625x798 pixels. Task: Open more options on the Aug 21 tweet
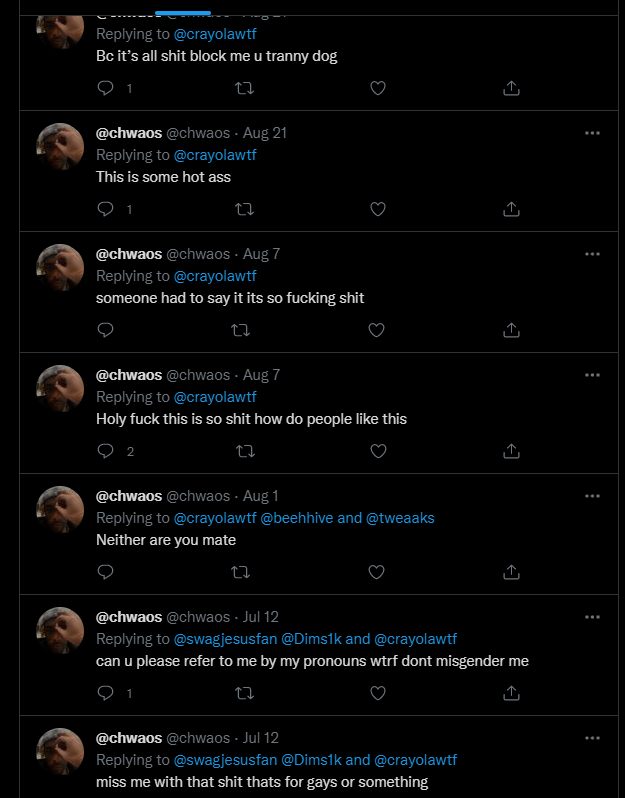pyautogui.click(x=592, y=133)
